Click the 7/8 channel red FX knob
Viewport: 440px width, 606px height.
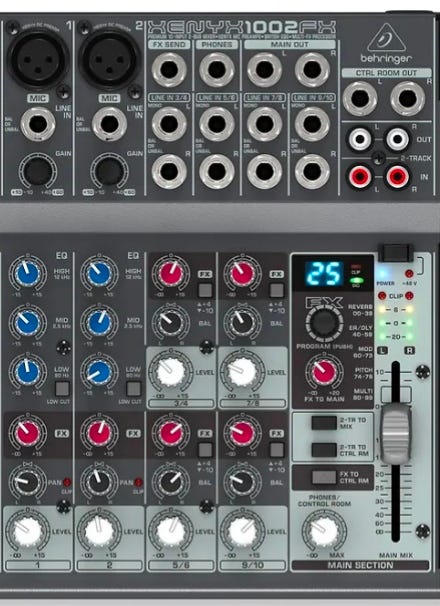pos(242,274)
